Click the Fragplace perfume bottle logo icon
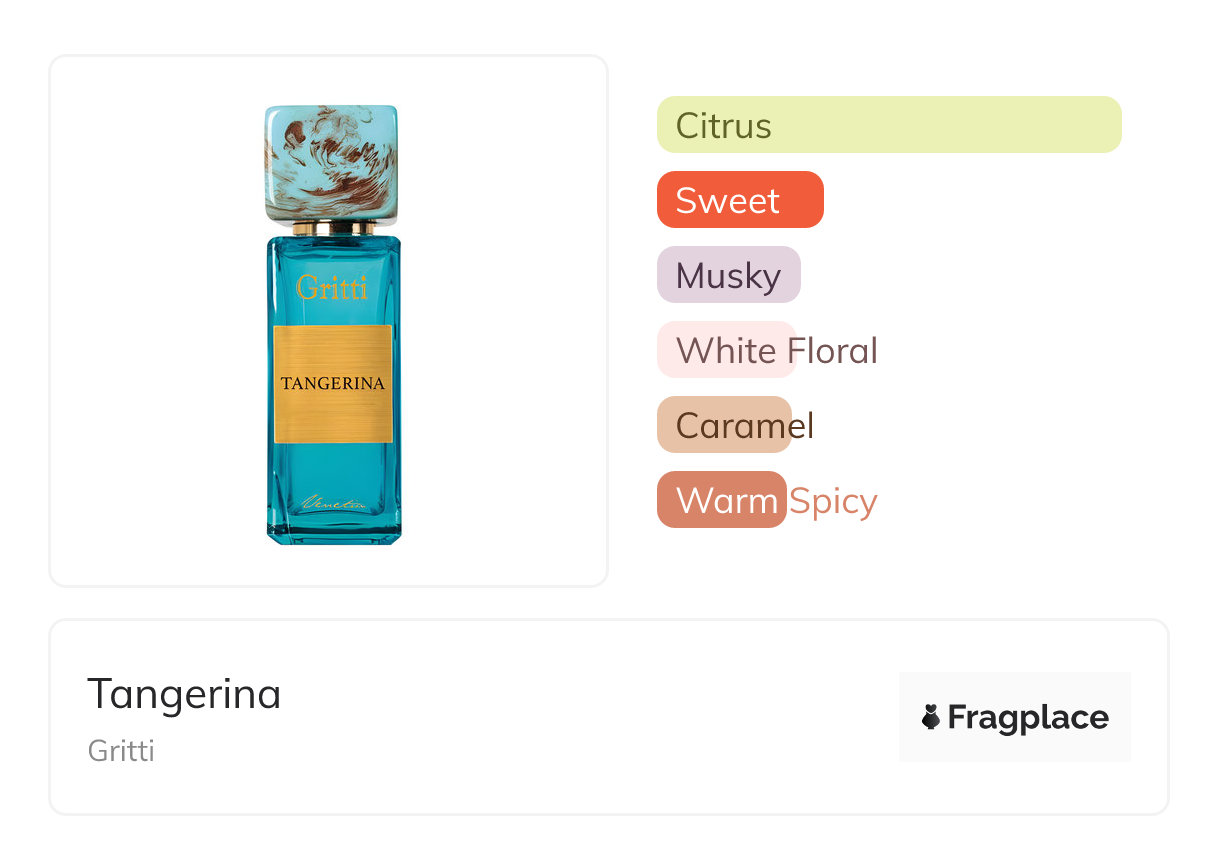Viewport: 1218px width, 864px height. pos(931,717)
